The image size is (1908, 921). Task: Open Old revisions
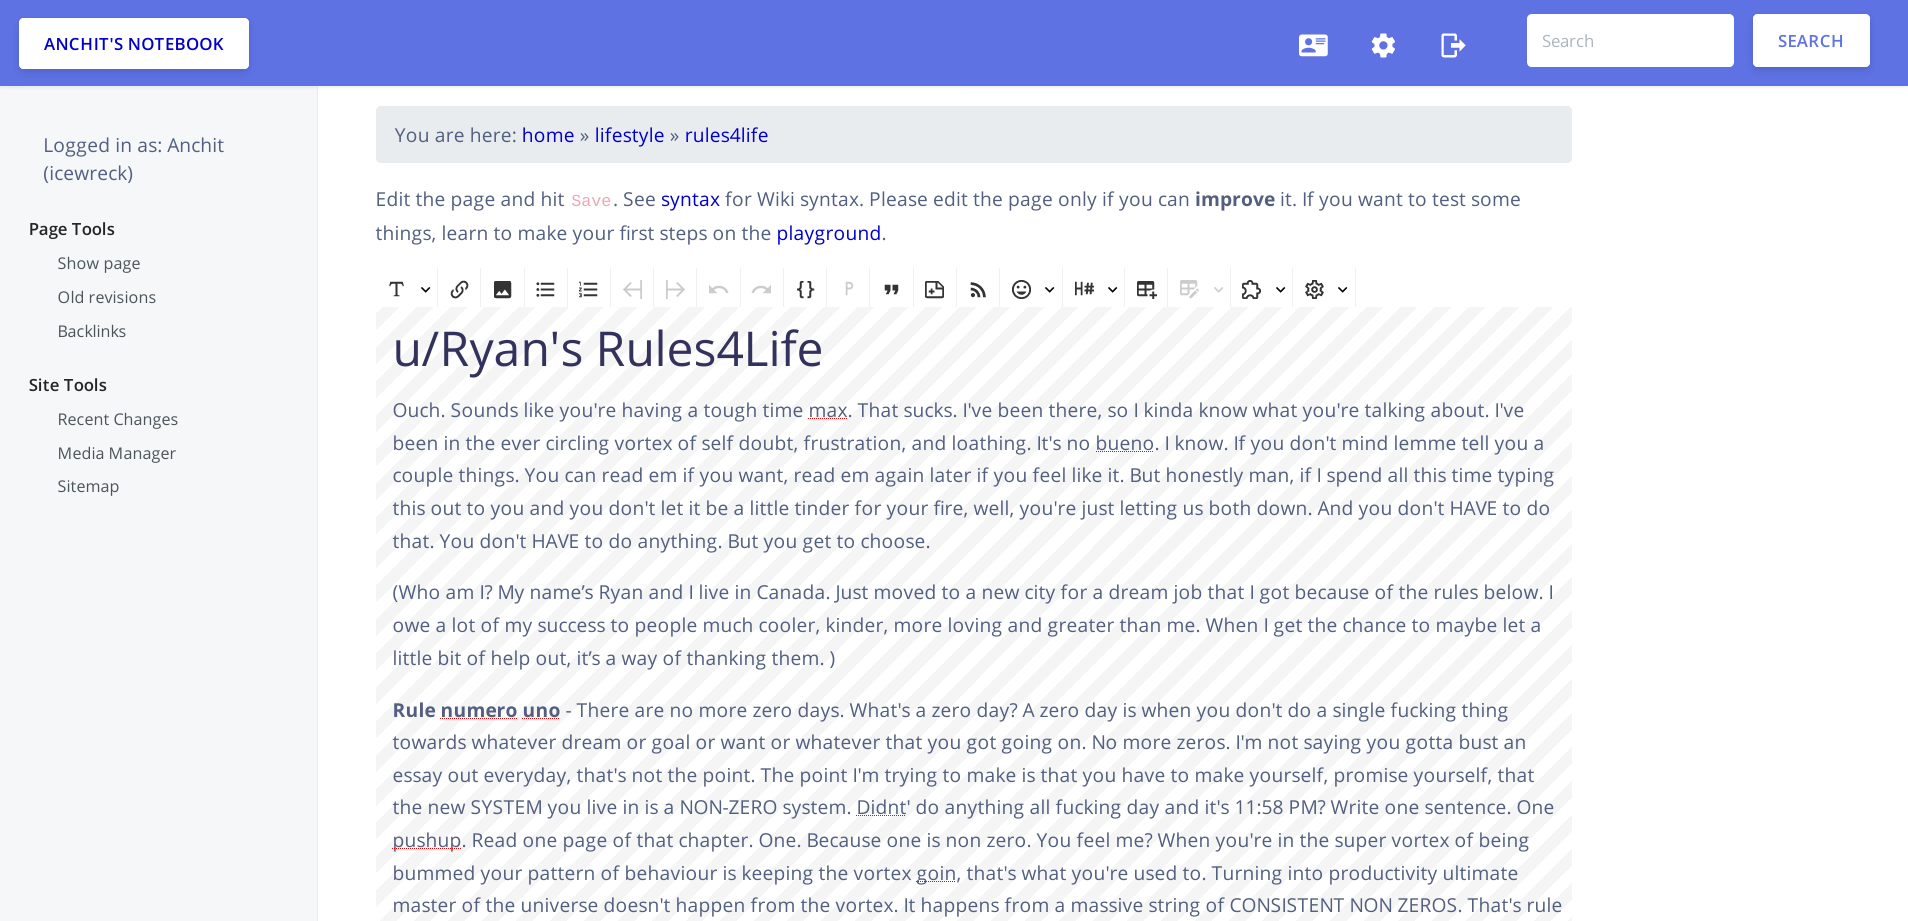107,297
